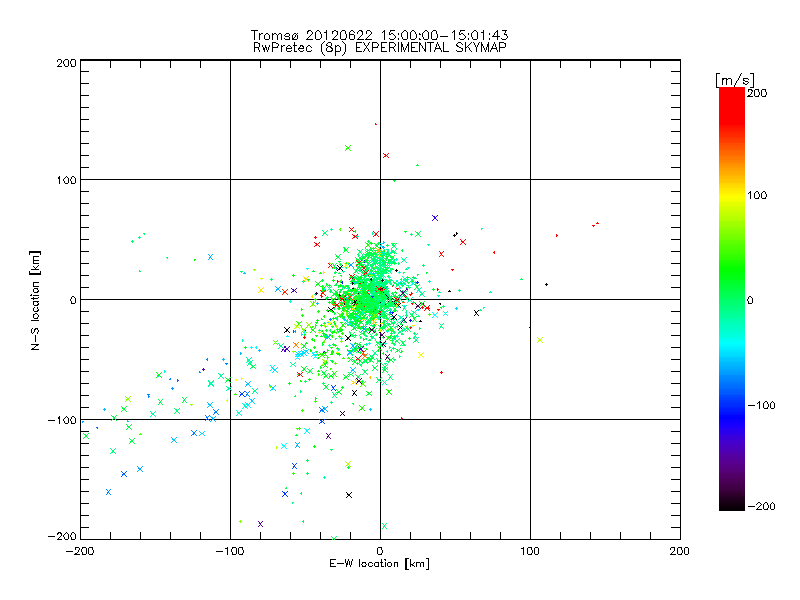This screenshot has height=600, width=800.
Task: Click the black bottom of the velocity colorbar
Action: pos(732,503)
